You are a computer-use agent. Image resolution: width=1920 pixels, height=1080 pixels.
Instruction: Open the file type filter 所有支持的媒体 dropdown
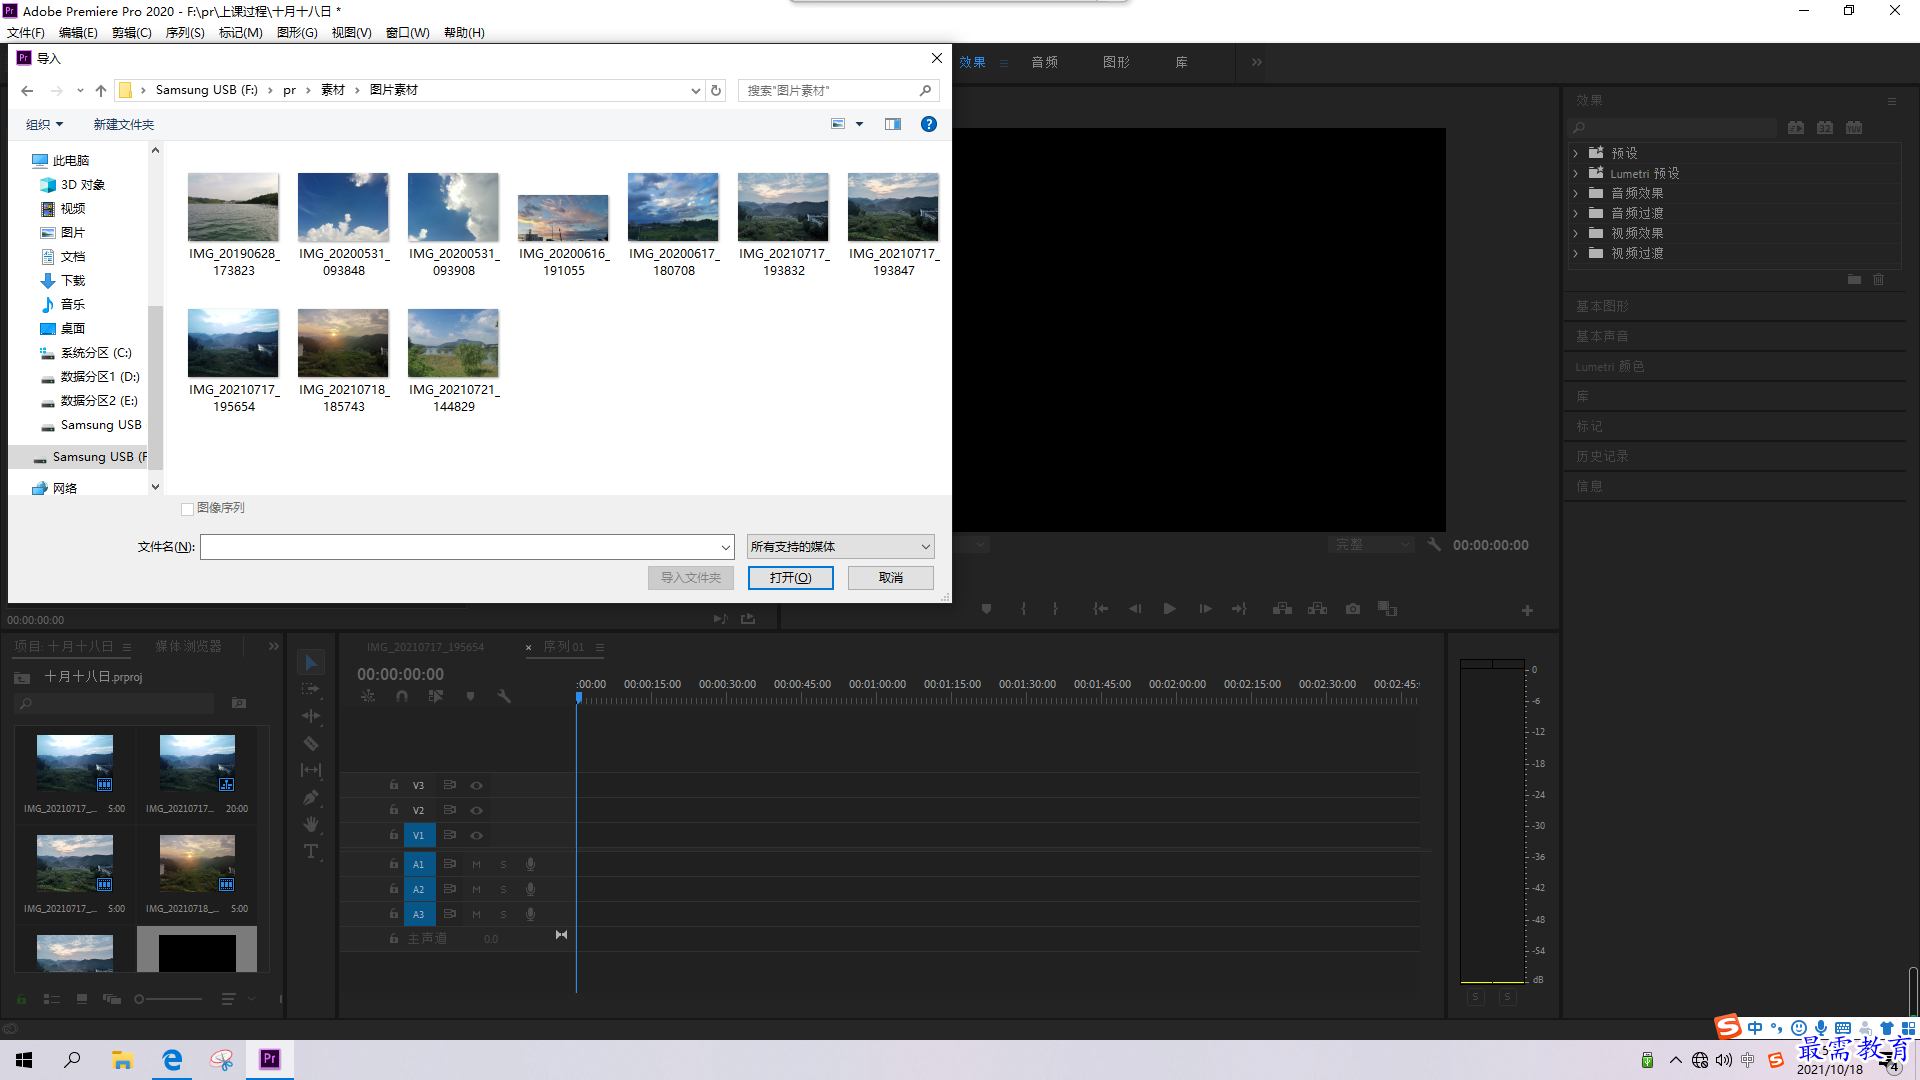pos(840,547)
